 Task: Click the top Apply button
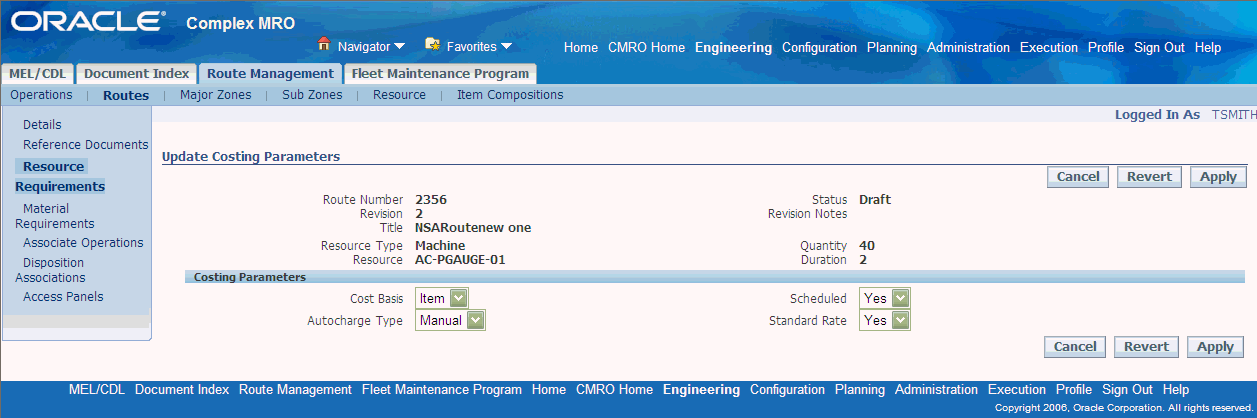(x=1218, y=177)
